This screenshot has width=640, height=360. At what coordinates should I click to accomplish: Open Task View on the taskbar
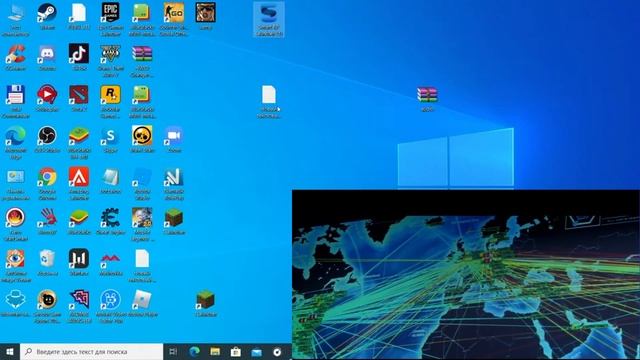tap(173, 352)
